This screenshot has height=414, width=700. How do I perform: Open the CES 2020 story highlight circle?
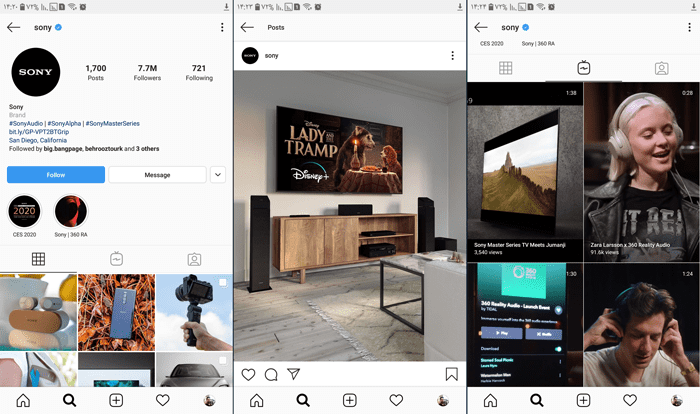point(24,211)
